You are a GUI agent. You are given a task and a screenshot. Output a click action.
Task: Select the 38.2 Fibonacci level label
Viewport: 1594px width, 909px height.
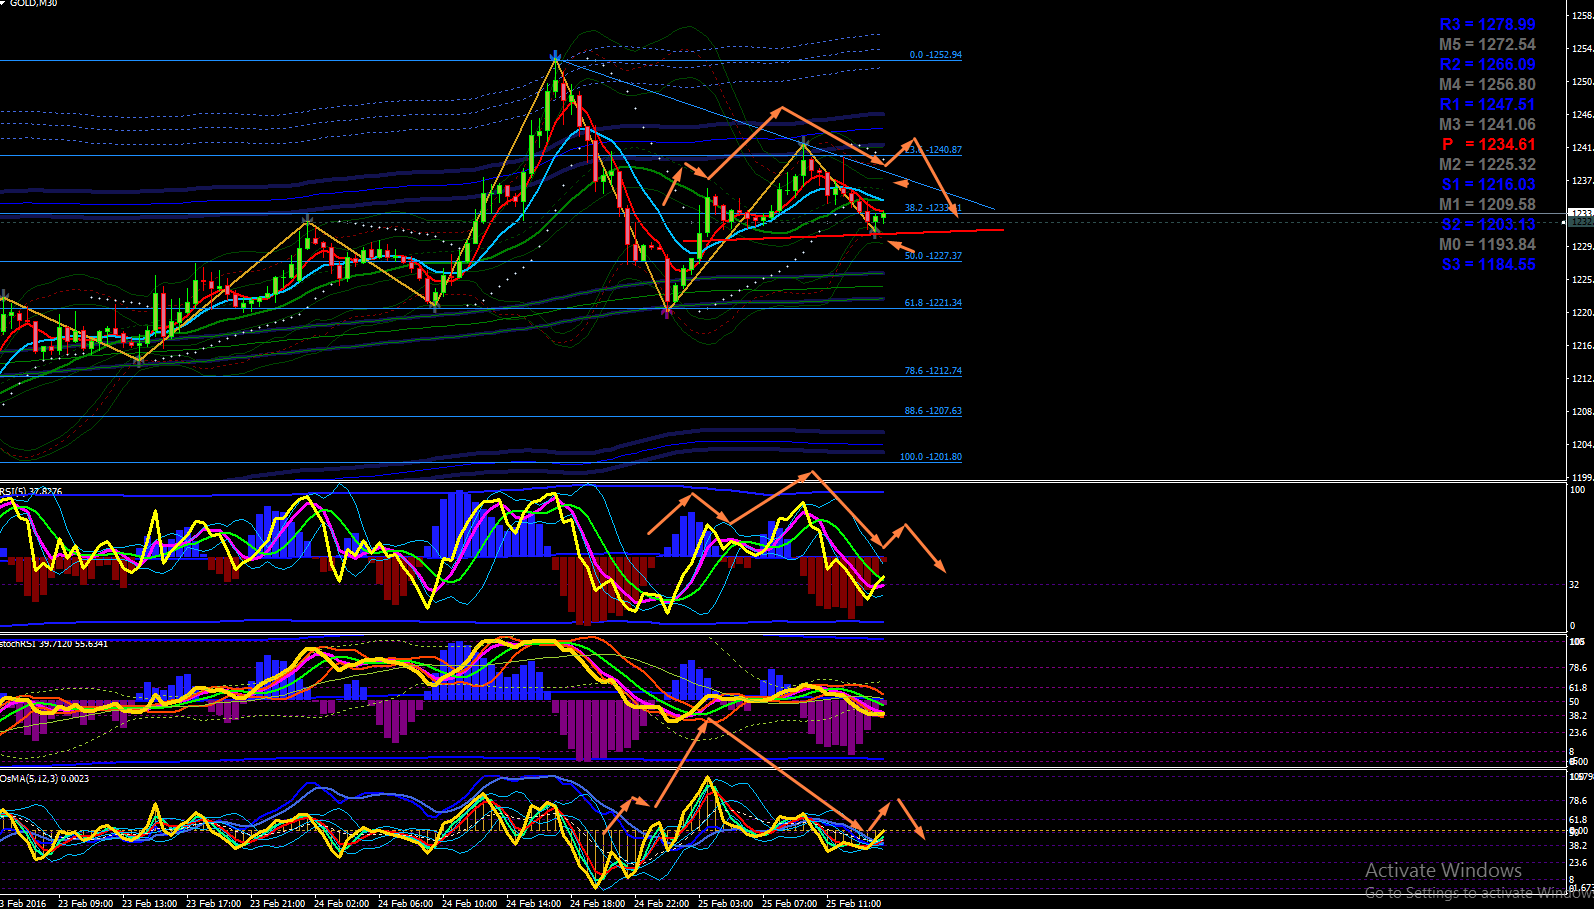click(x=932, y=208)
